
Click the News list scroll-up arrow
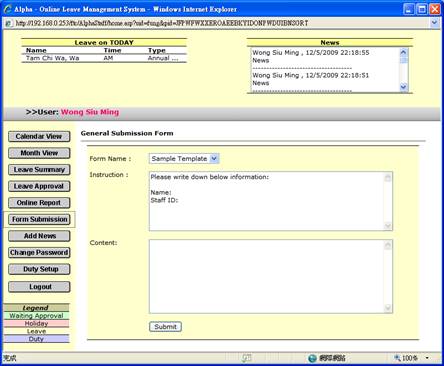point(403,52)
